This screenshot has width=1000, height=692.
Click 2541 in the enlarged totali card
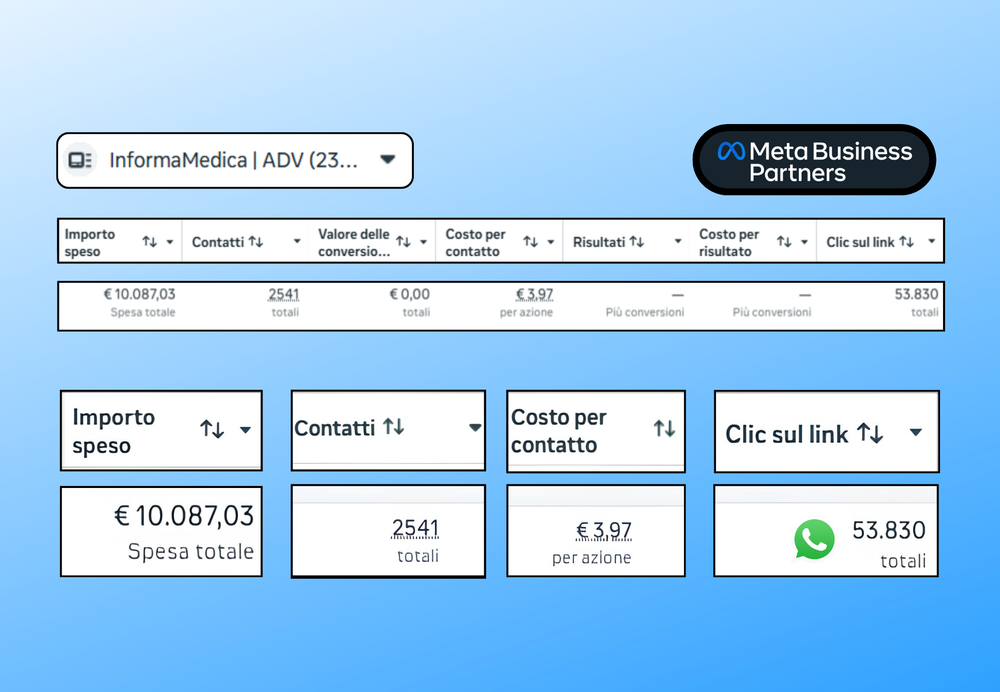coord(415,528)
